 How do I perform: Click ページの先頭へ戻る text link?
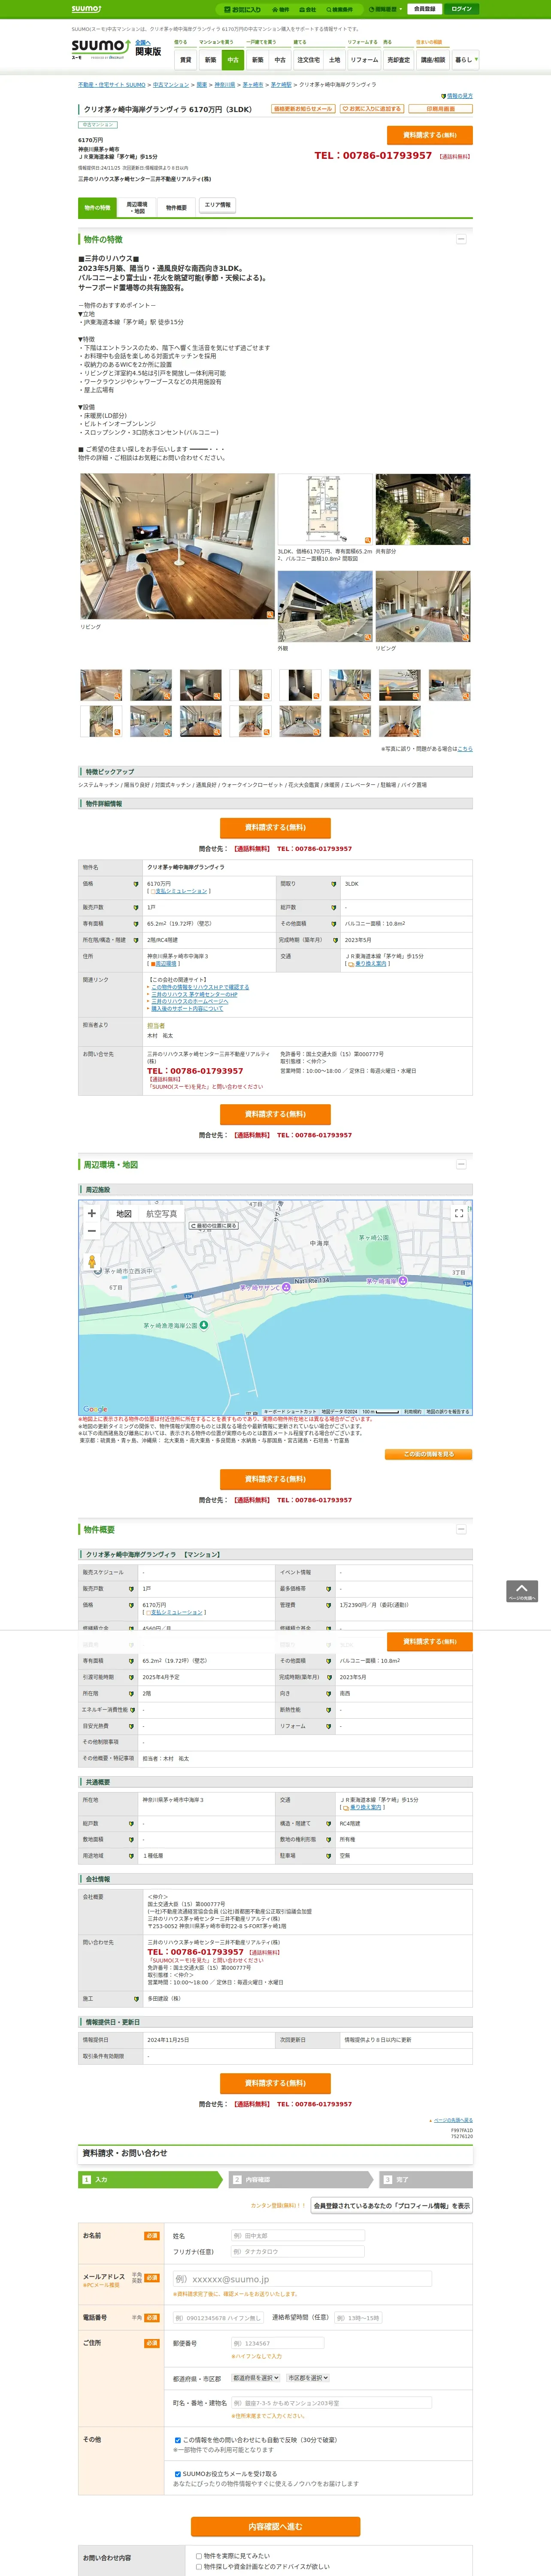pyautogui.click(x=453, y=2120)
